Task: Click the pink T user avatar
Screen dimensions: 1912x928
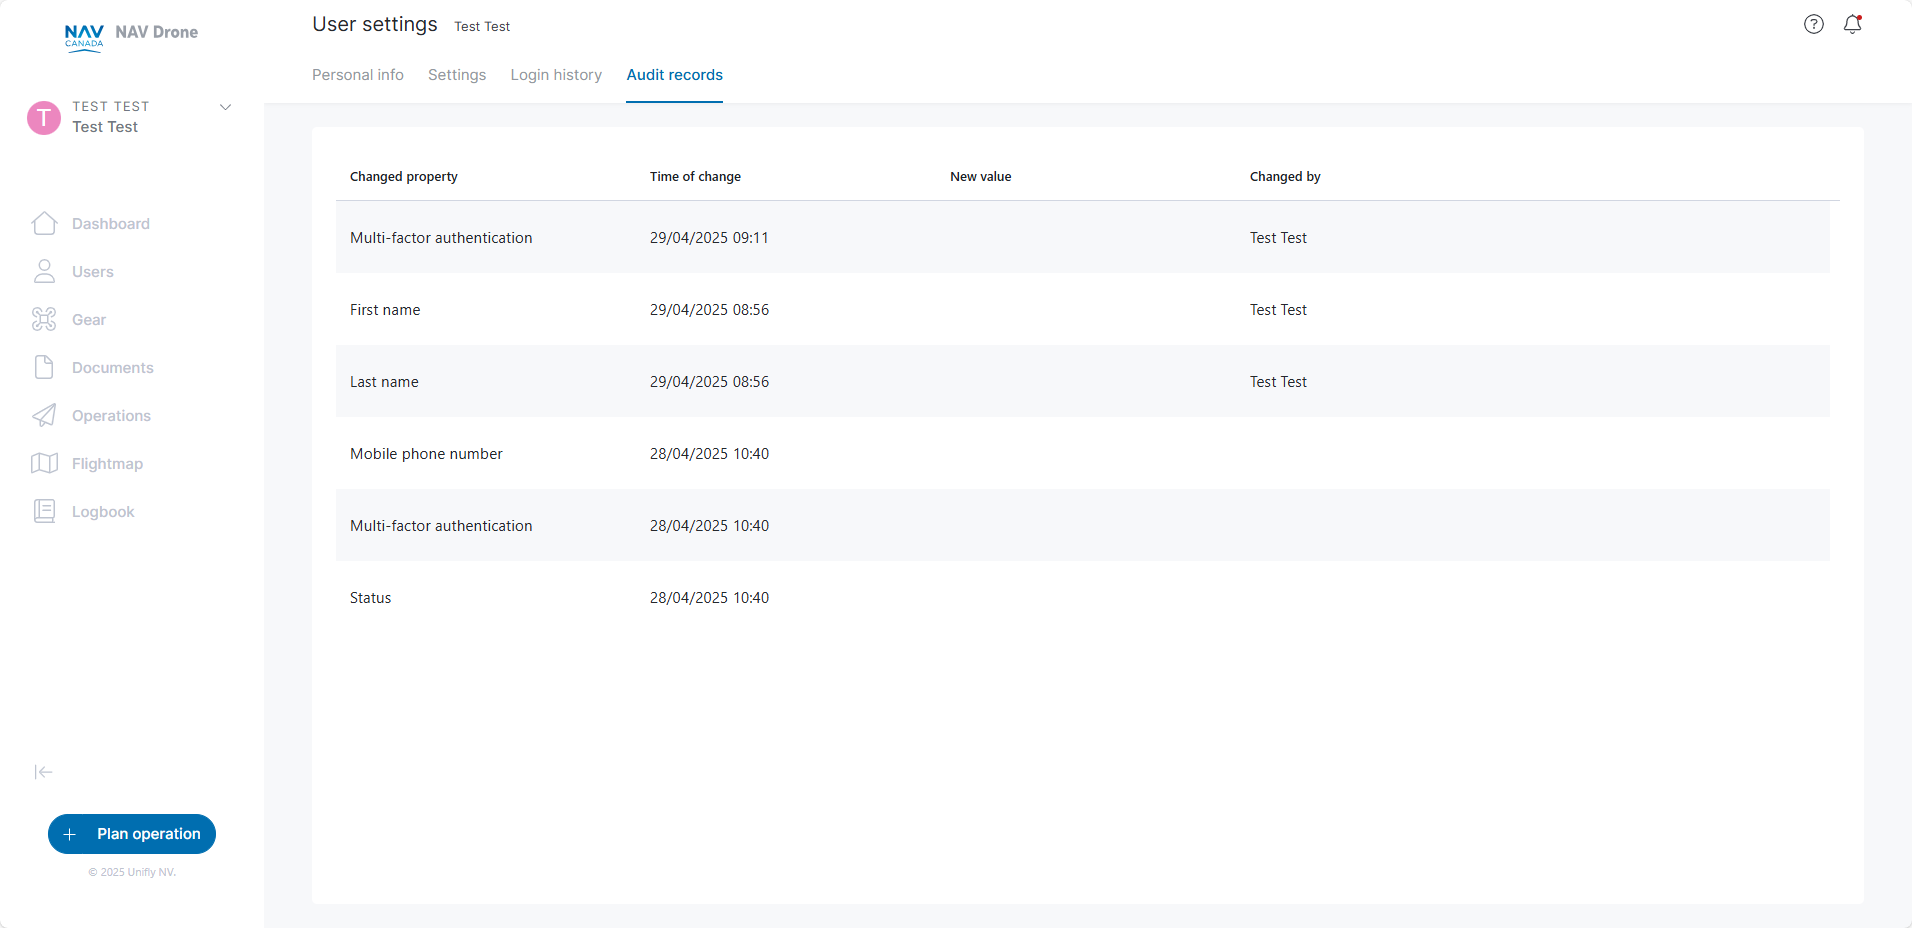Action: tap(44, 118)
